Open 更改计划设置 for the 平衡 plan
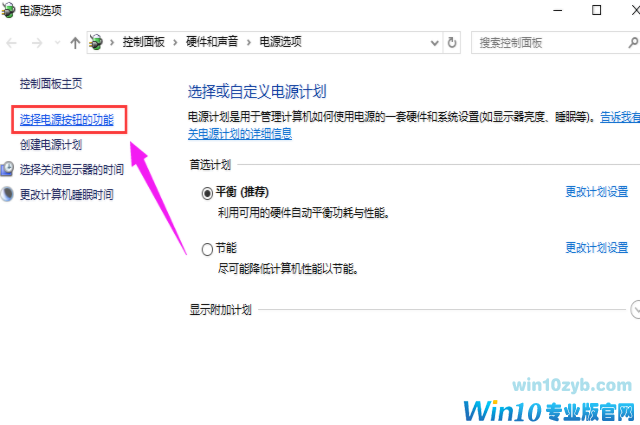 (x=597, y=192)
